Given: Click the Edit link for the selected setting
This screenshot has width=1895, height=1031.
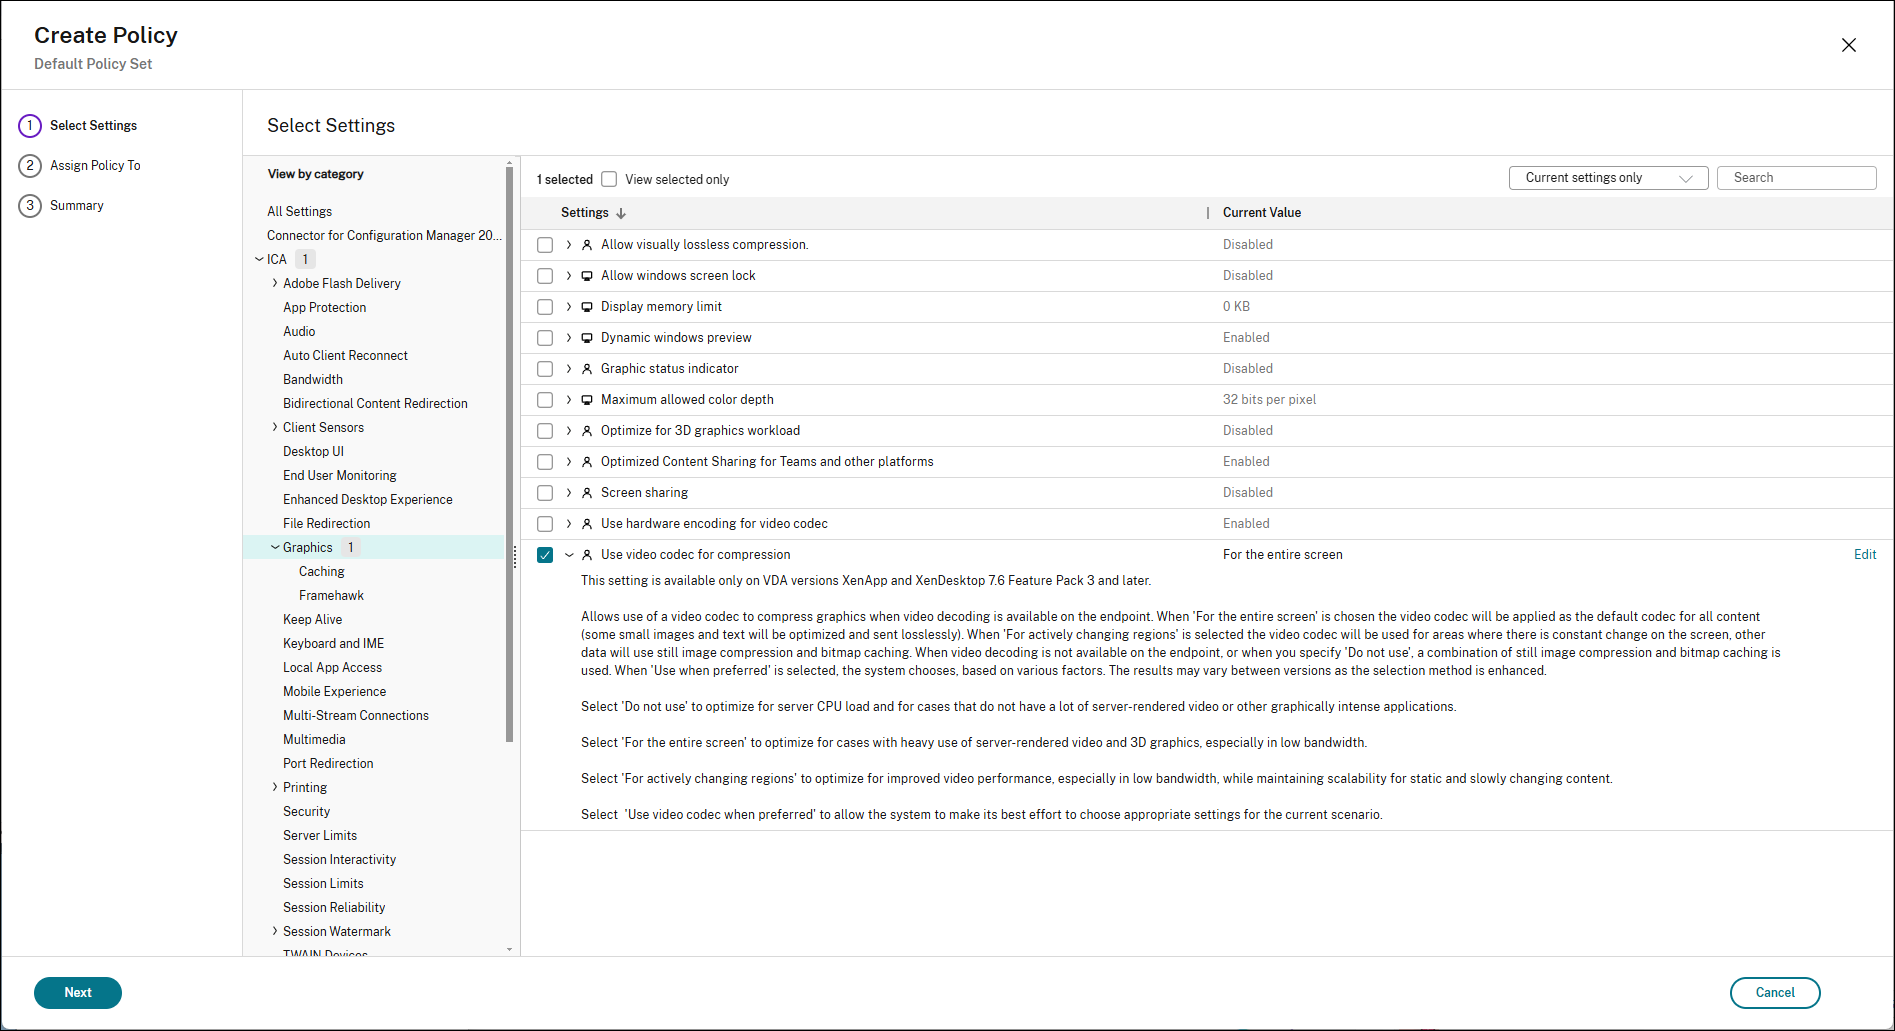Looking at the screenshot, I should click(1864, 554).
